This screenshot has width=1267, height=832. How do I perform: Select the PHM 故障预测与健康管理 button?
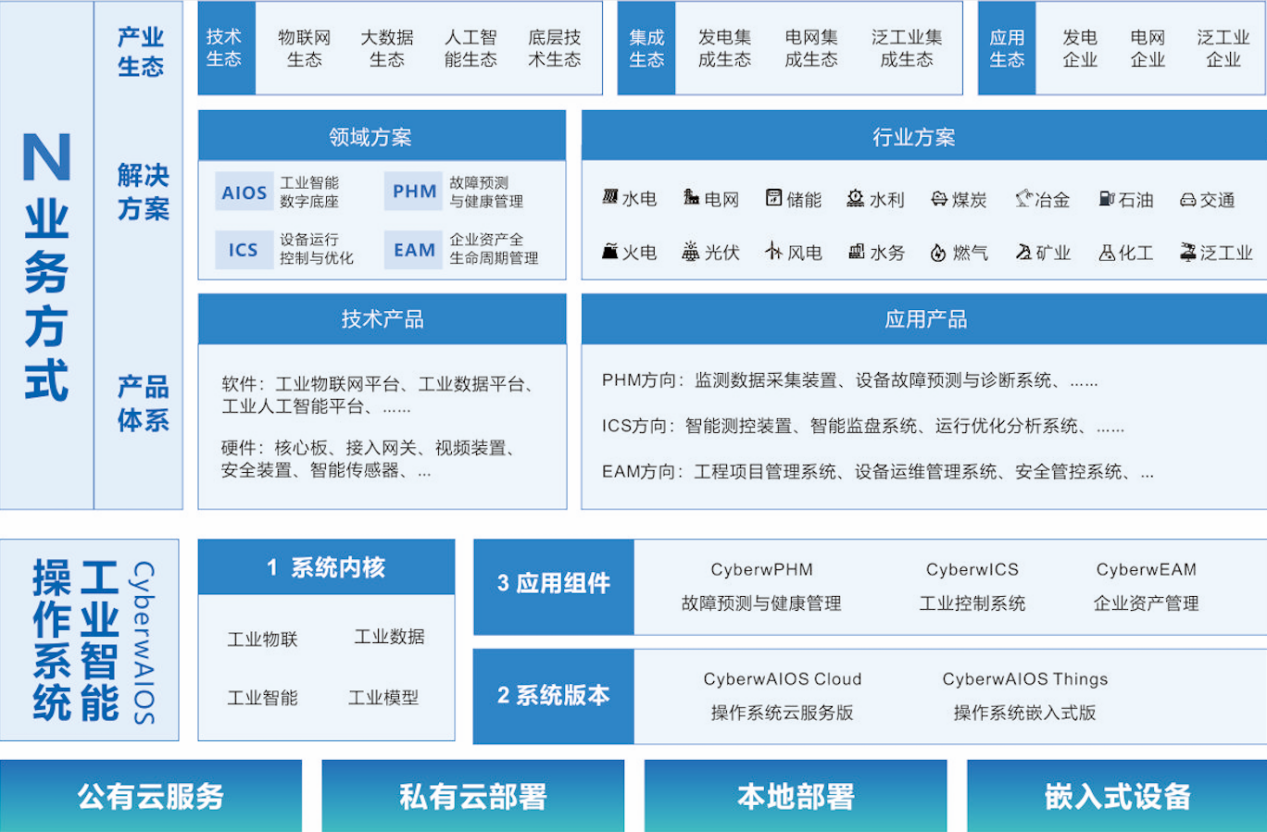click(x=415, y=191)
